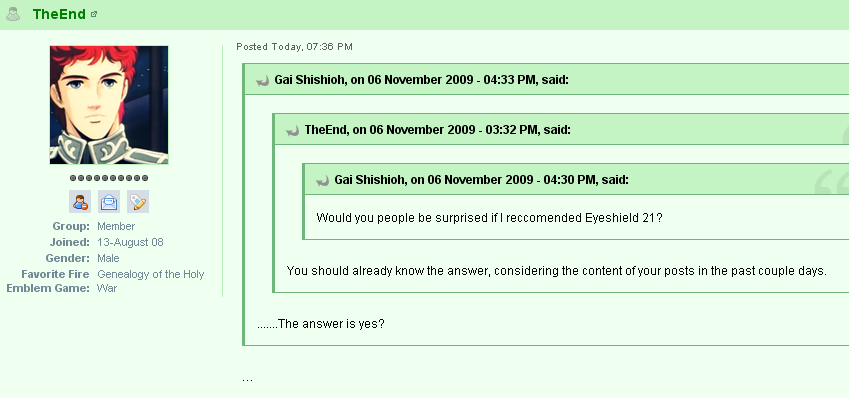Image resolution: width=849 pixels, height=398 pixels.
Task: Click the 'Member' group value
Action: [x=116, y=226]
